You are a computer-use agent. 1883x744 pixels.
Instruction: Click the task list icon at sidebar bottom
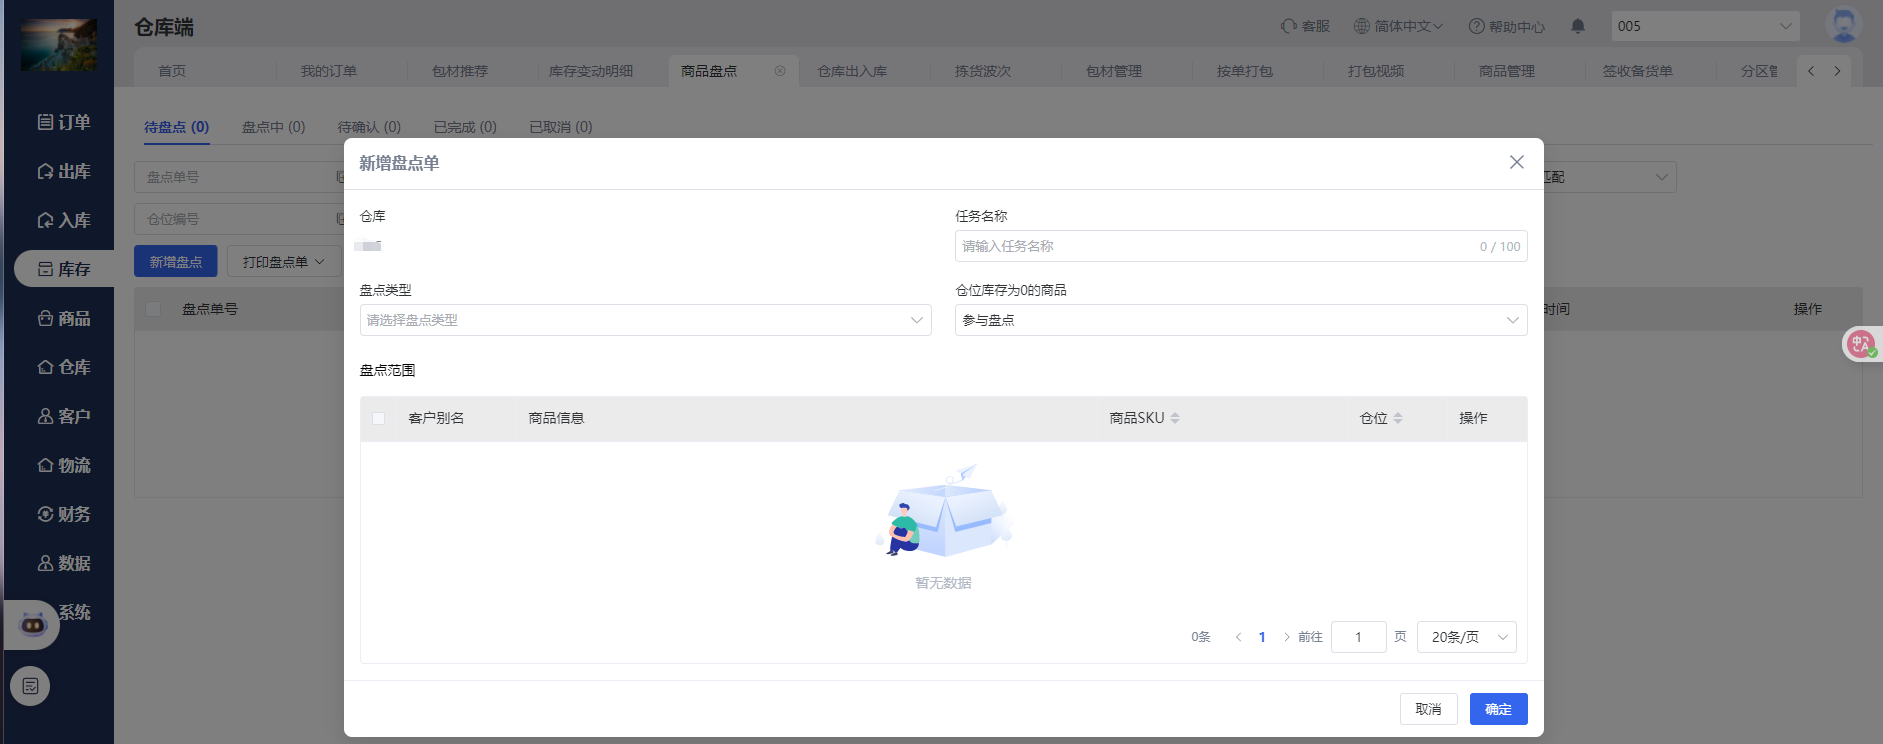tap(30, 686)
